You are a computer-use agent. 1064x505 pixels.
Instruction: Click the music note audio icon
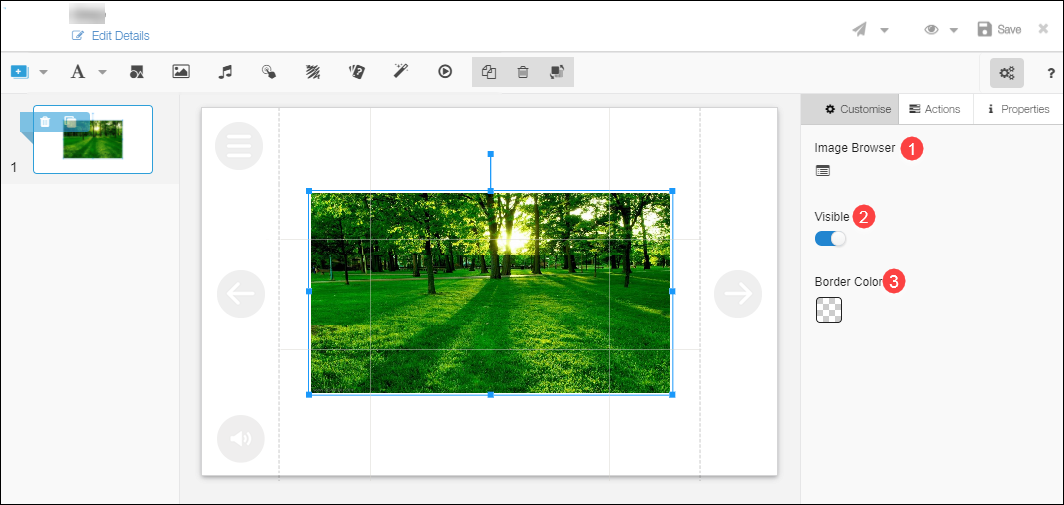226,72
